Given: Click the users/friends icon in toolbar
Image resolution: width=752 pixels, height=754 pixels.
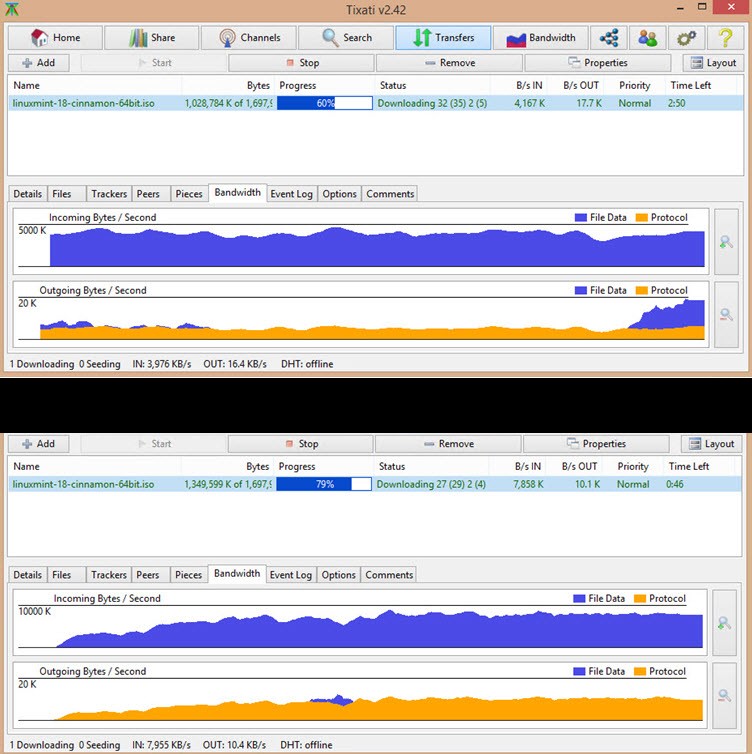Looking at the screenshot, I should 648,38.
